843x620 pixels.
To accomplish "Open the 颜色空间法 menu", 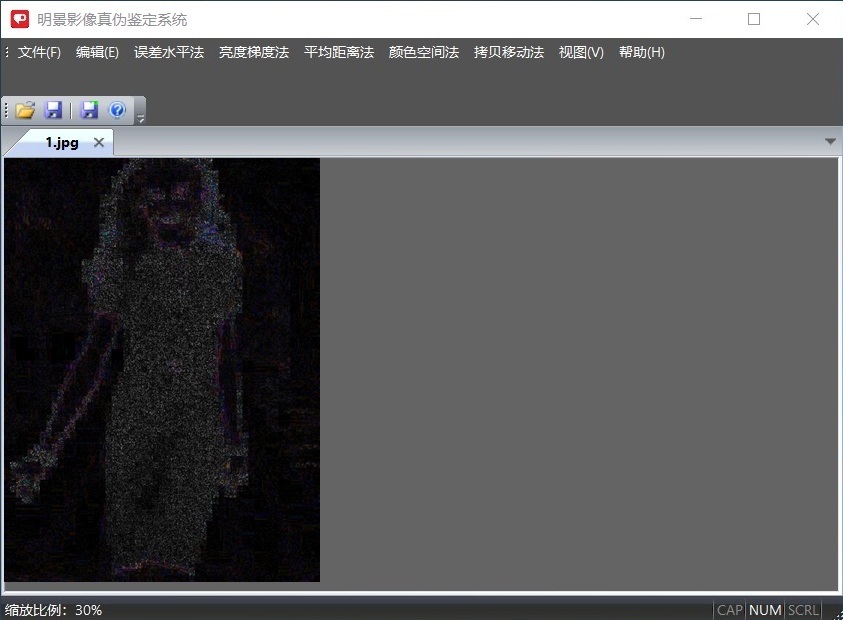I will (424, 52).
